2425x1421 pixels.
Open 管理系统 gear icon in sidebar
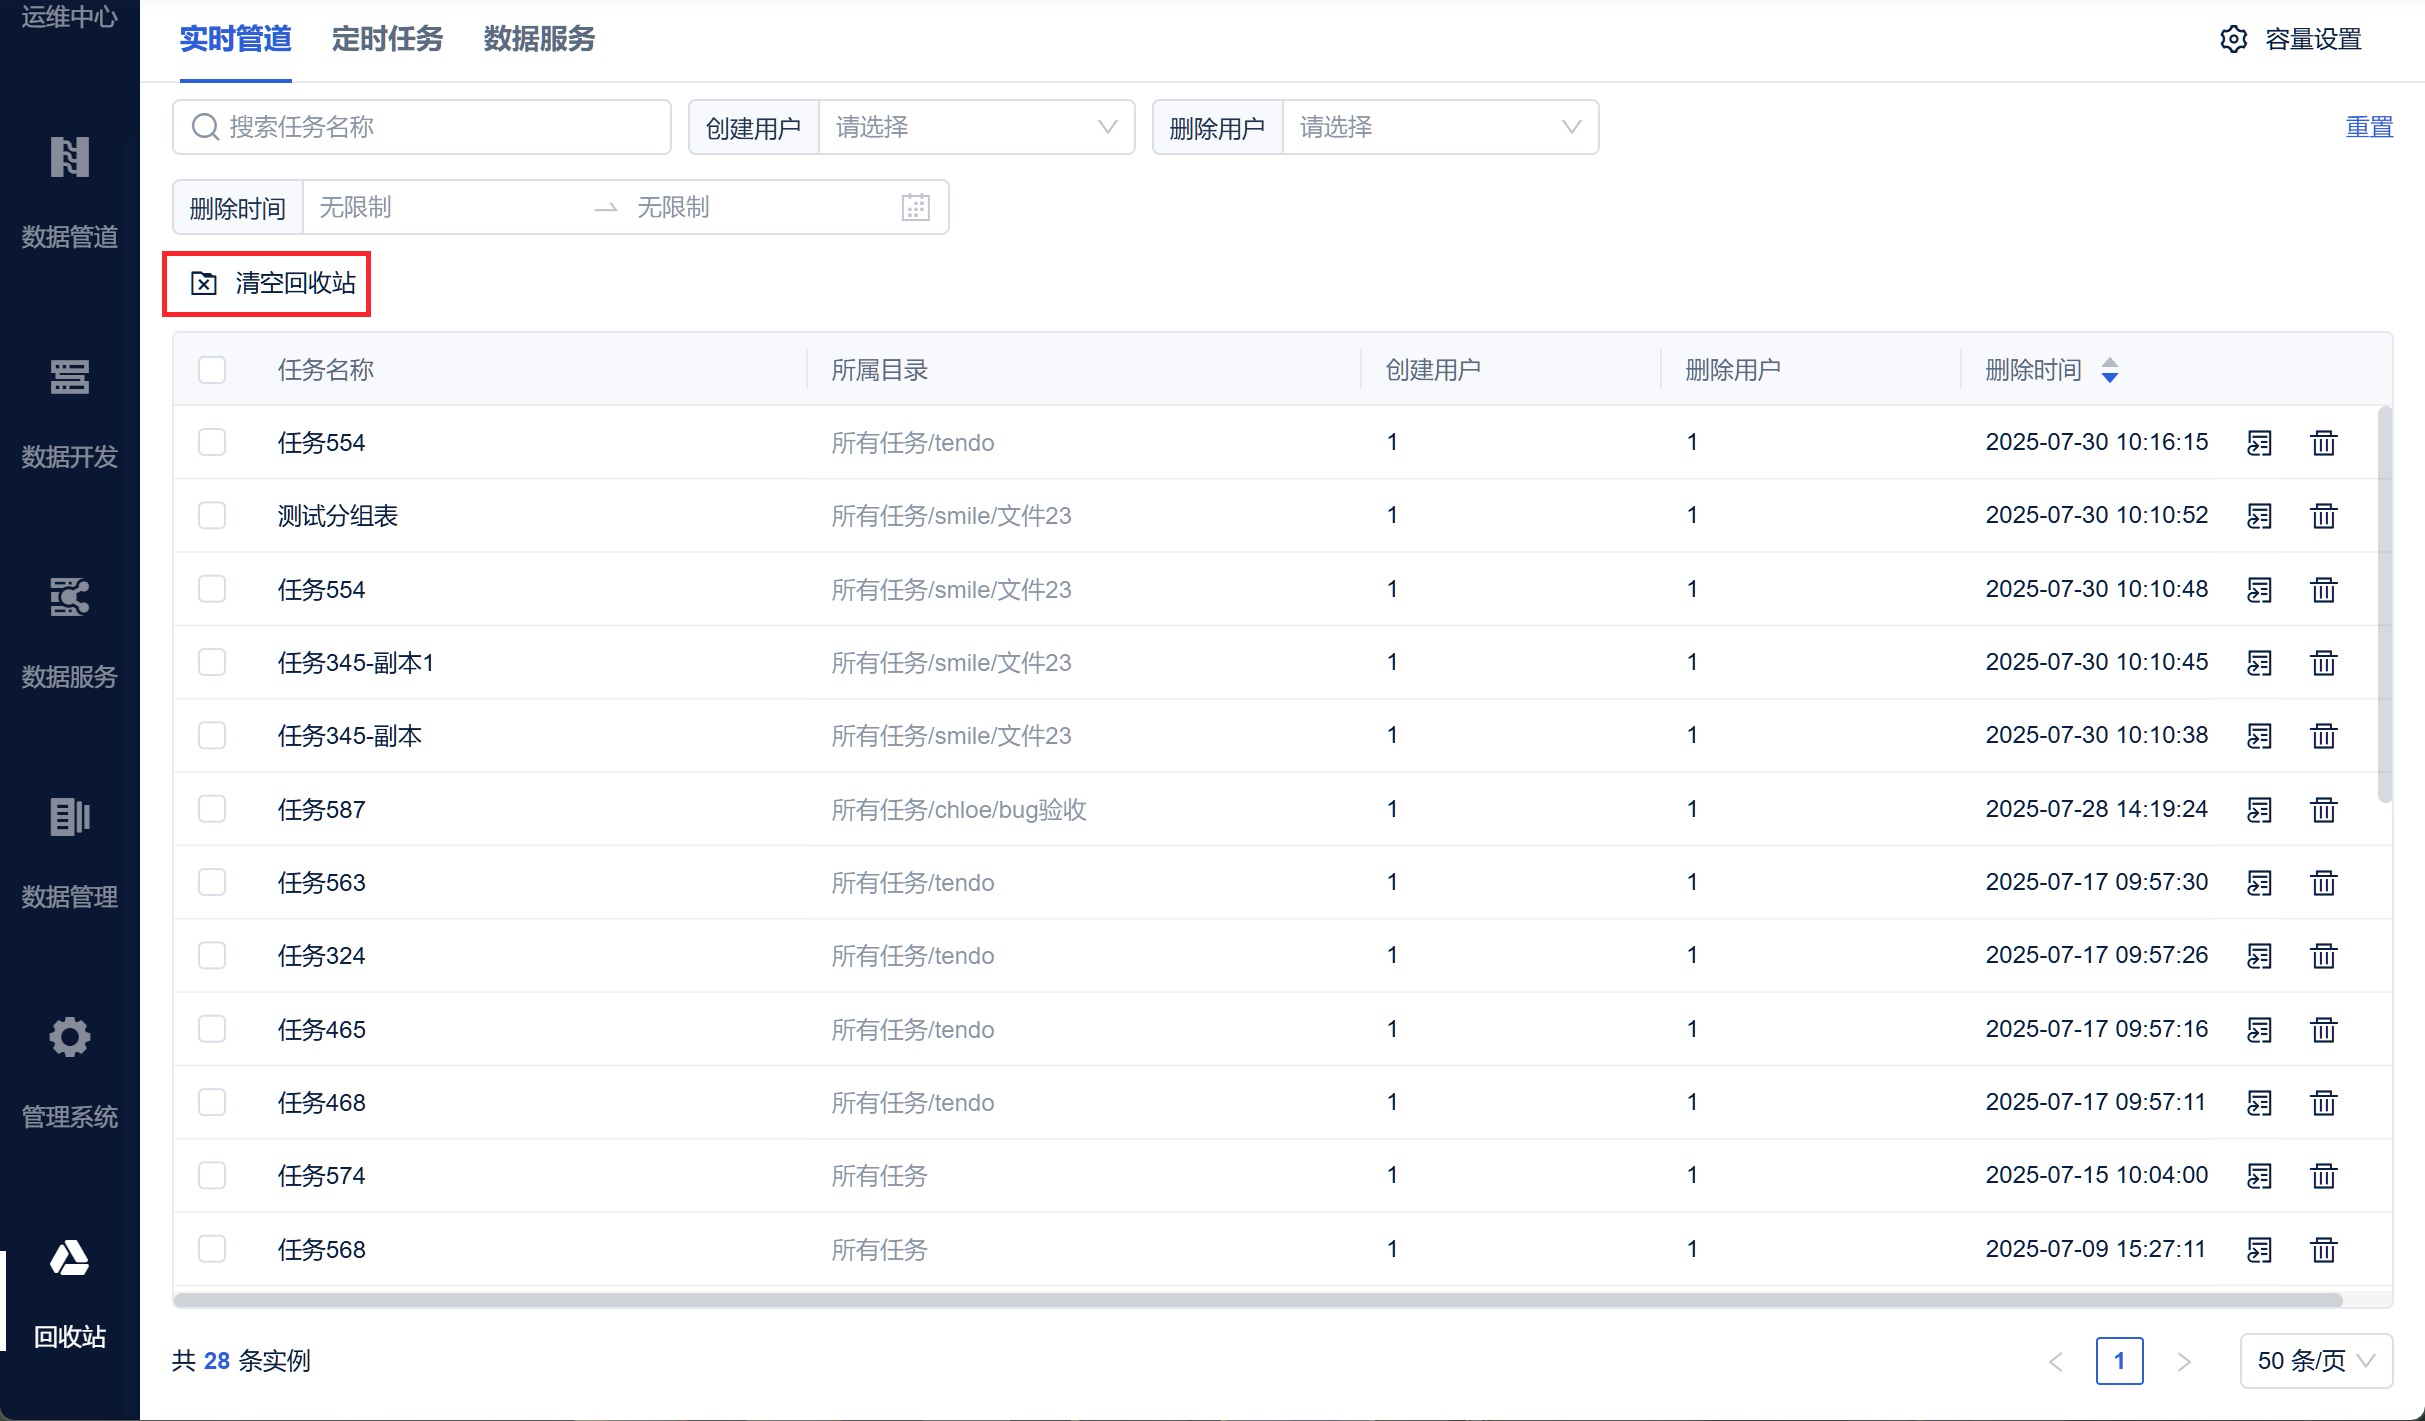[69, 1038]
